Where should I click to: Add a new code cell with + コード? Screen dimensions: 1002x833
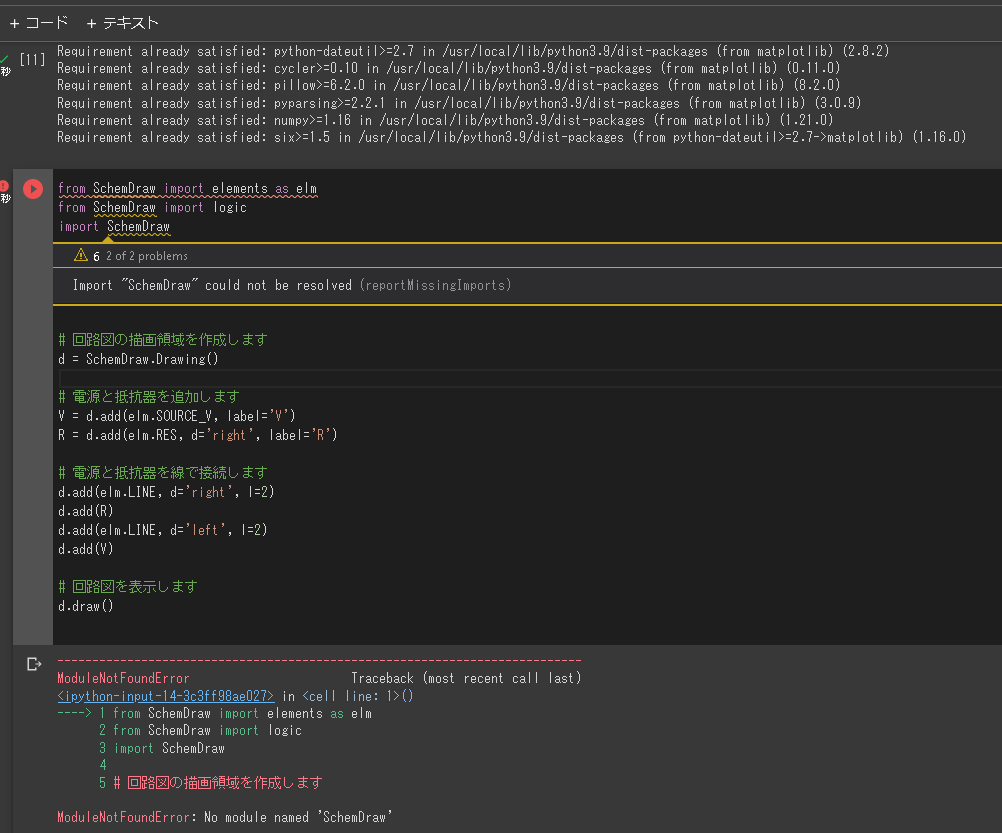tap(39, 22)
